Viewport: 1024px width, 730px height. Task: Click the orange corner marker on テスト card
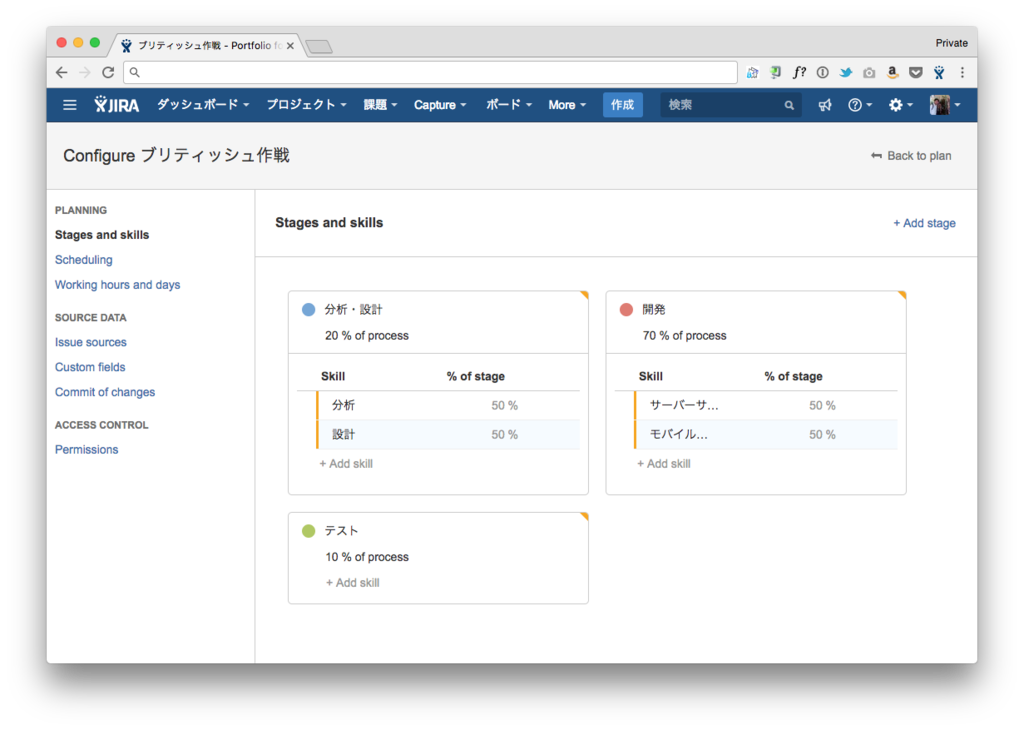(584, 516)
